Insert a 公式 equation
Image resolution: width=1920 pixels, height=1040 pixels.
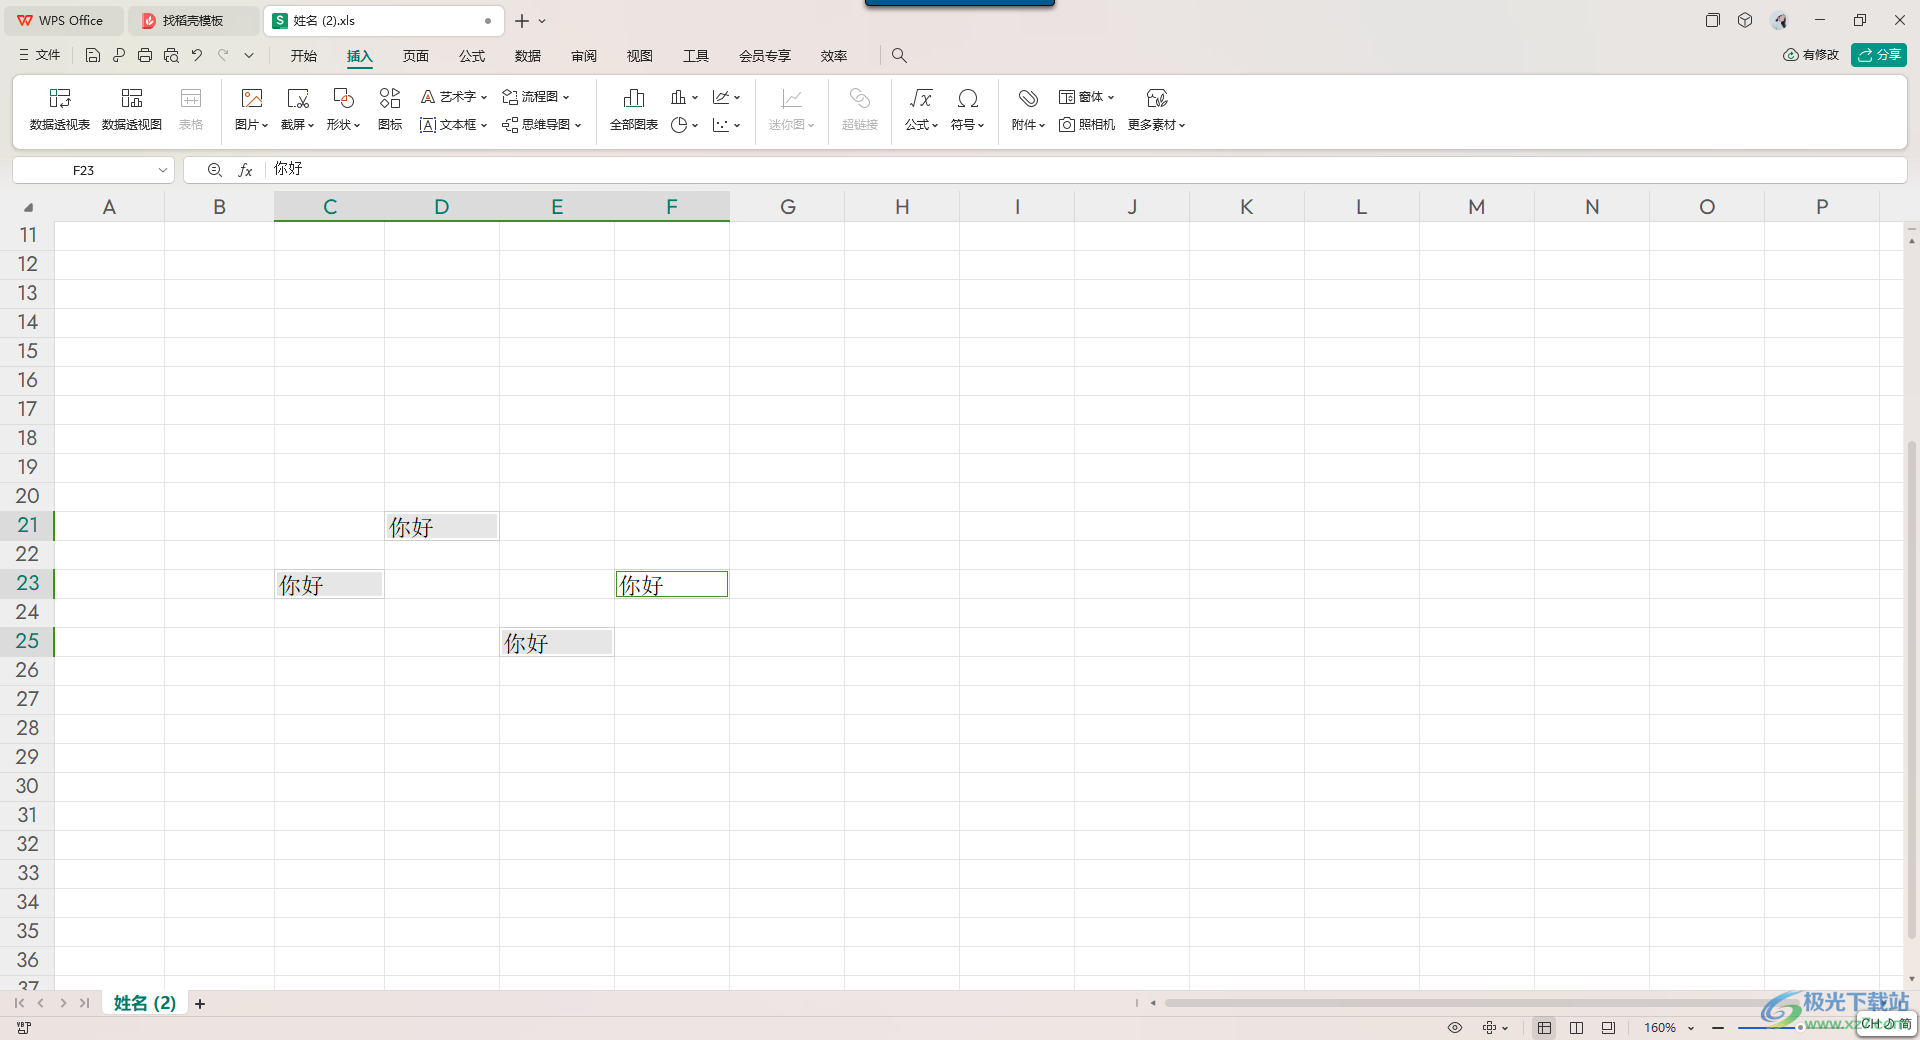click(x=921, y=110)
